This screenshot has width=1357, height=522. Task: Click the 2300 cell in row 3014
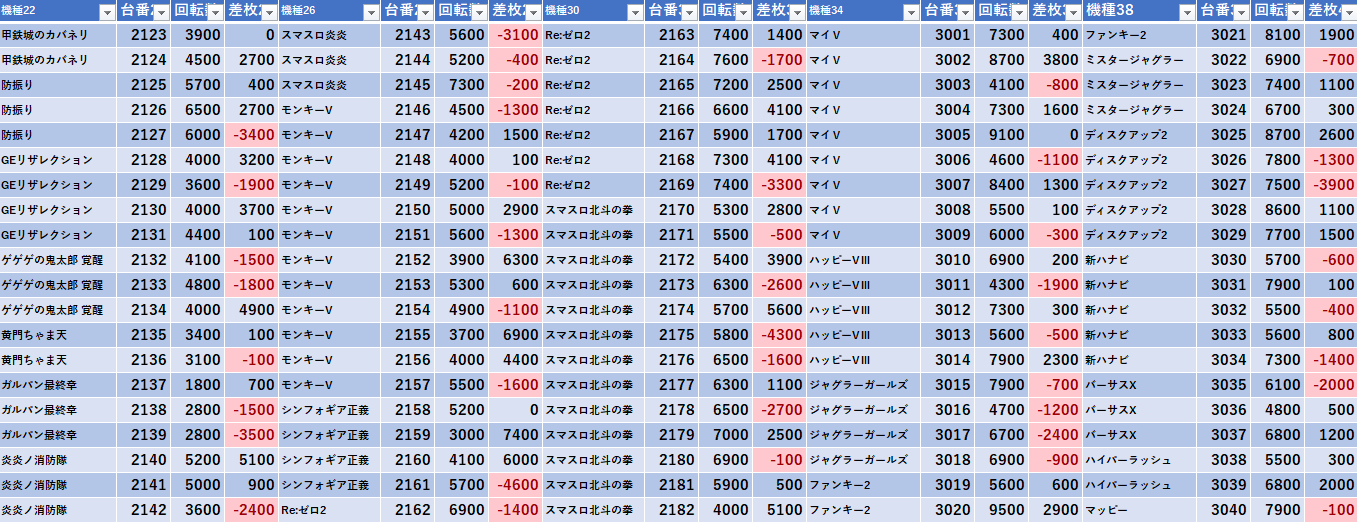(1055, 360)
